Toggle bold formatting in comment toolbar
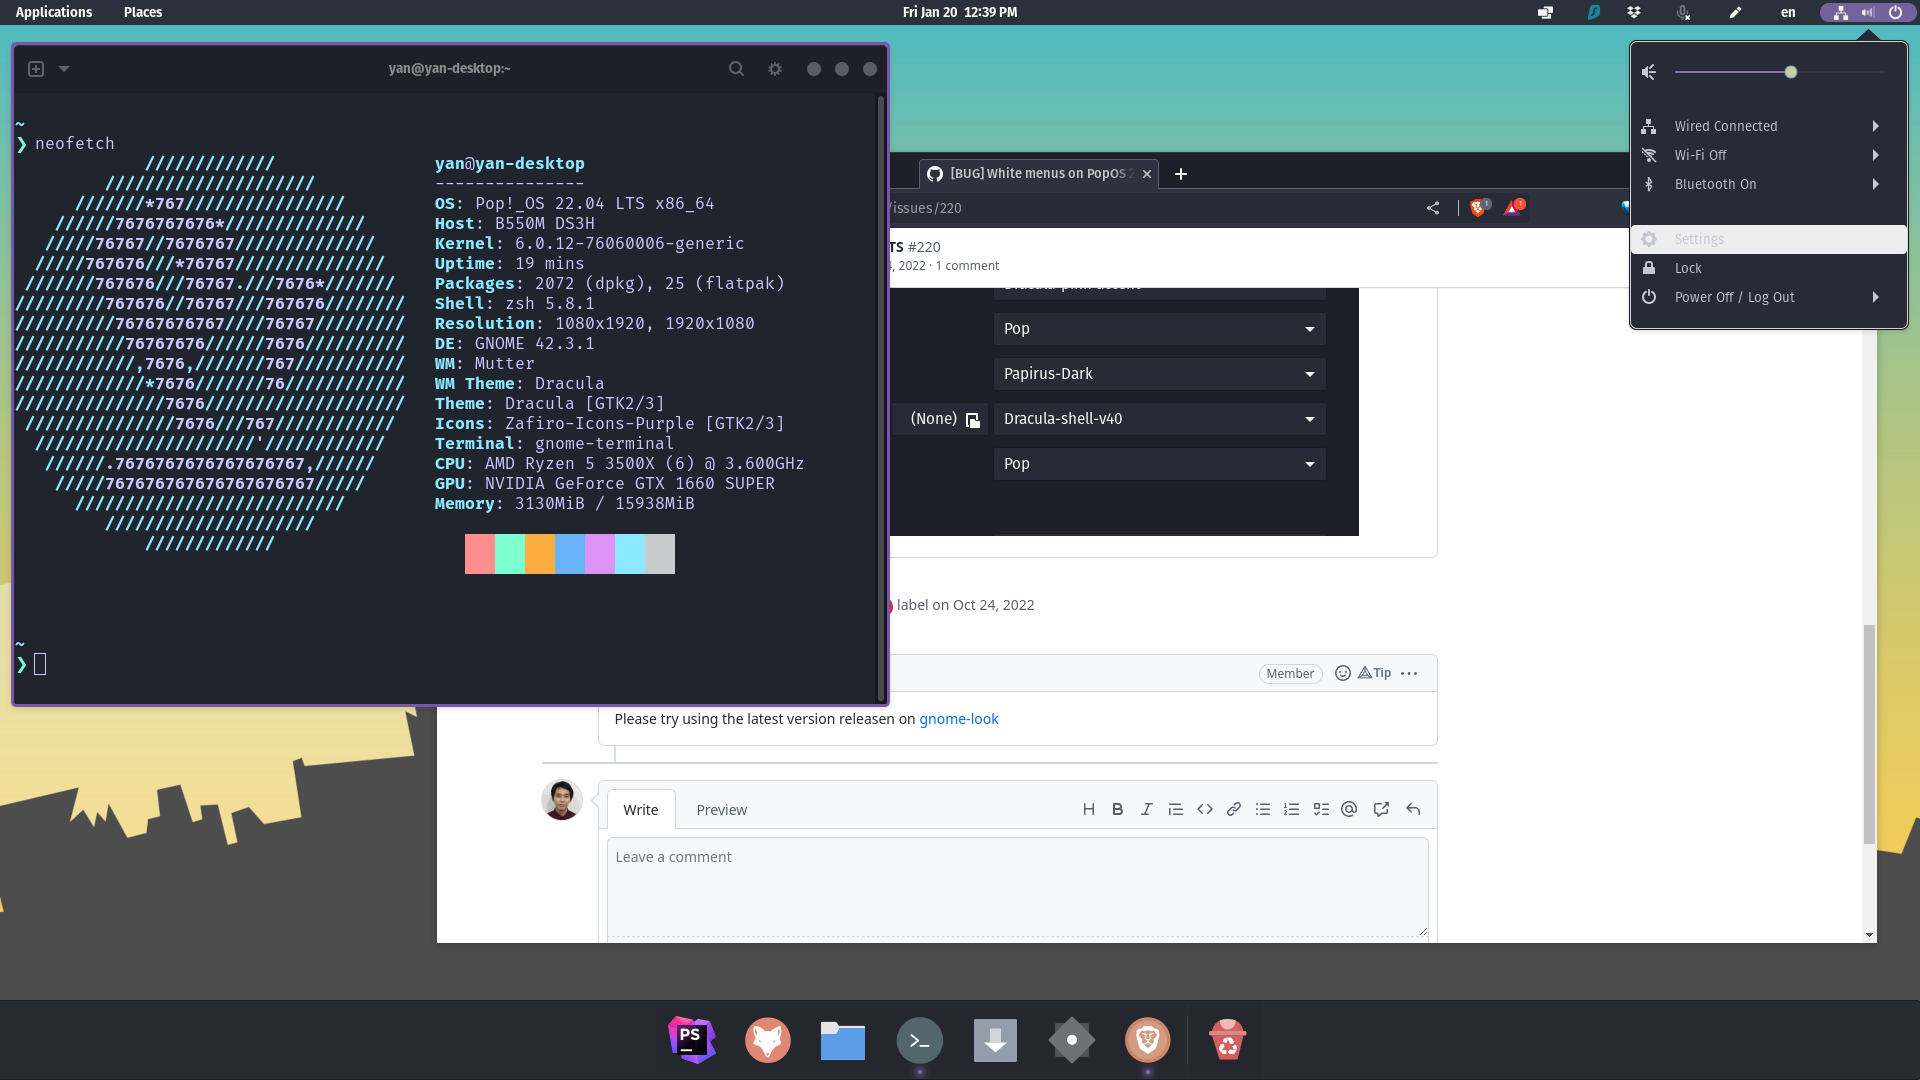This screenshot has height=1080, width=1920. [1117, 809]
